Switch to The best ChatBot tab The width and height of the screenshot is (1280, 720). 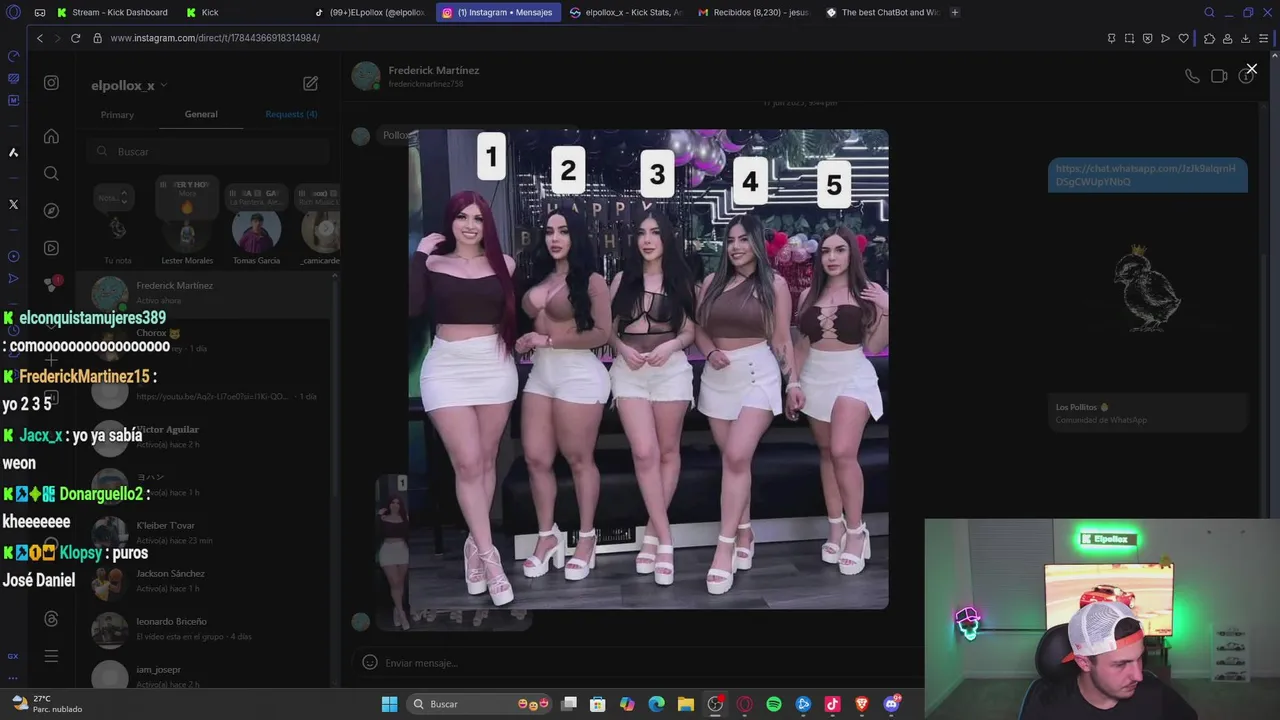point(883,12)
